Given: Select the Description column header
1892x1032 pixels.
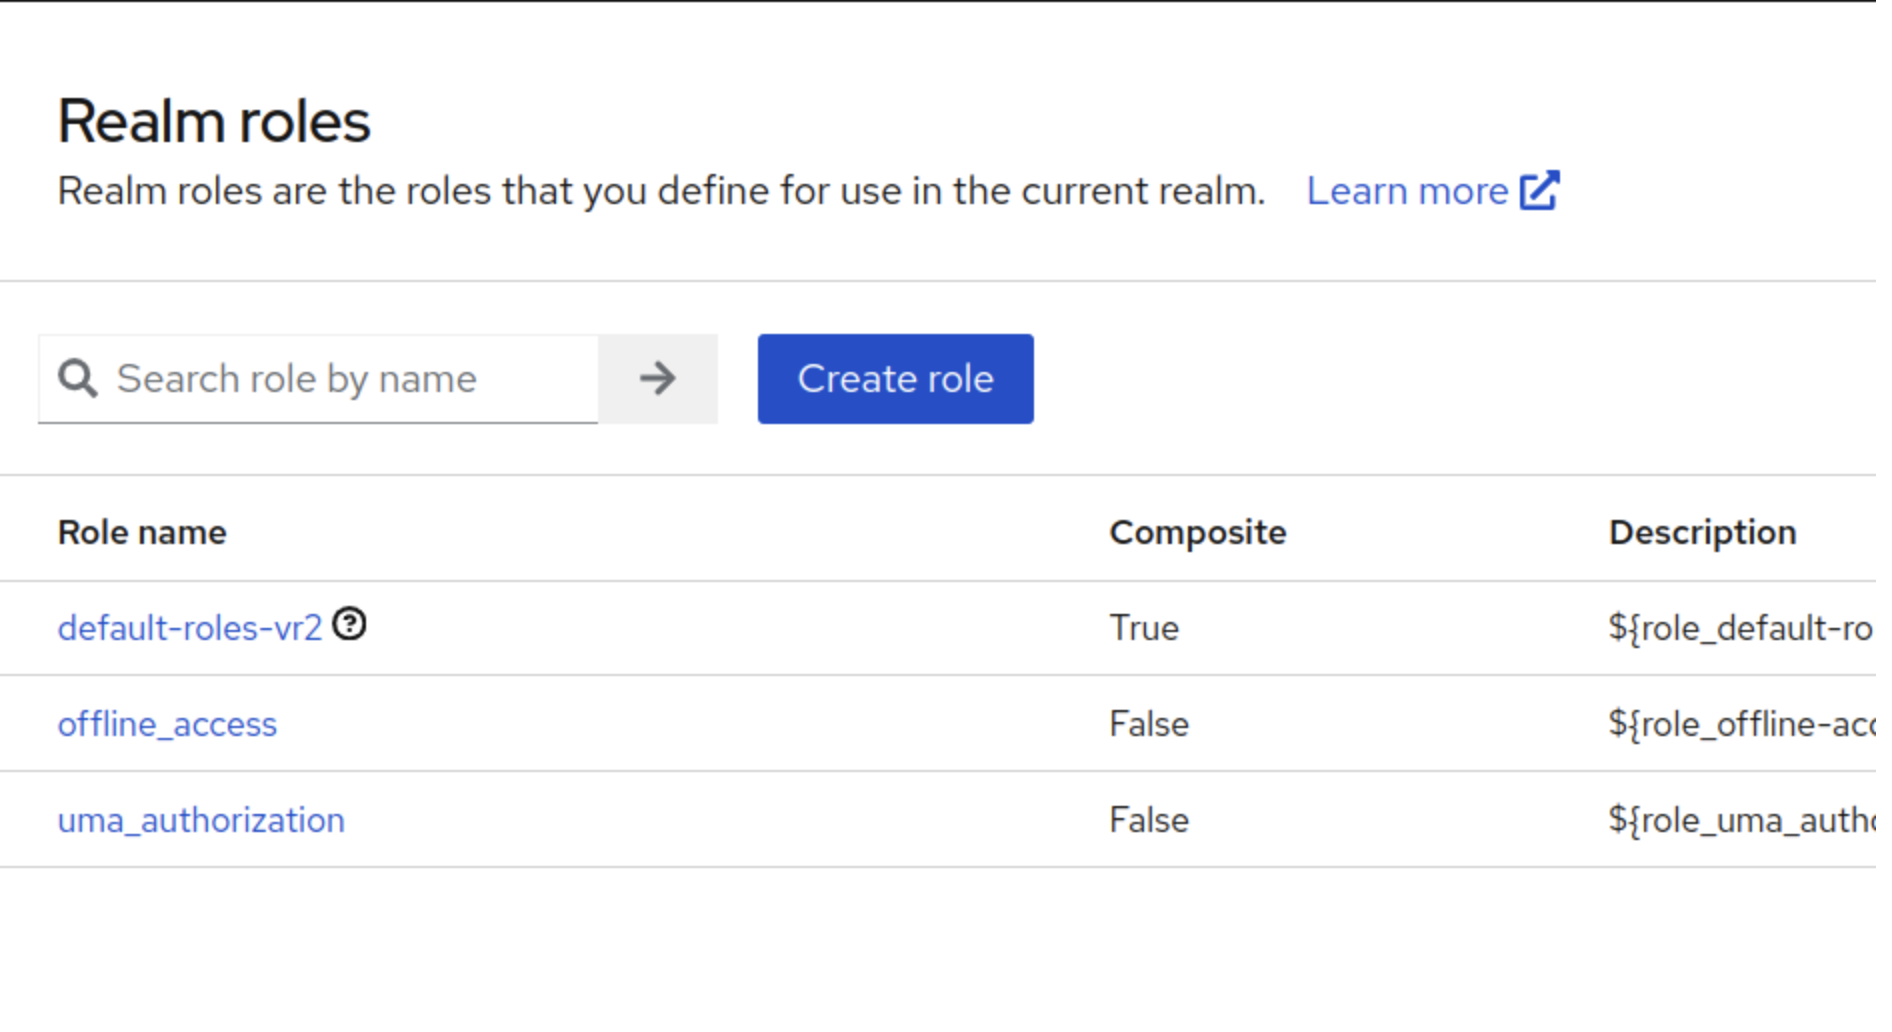Looking at the screenshot, I should point(1702,532).
